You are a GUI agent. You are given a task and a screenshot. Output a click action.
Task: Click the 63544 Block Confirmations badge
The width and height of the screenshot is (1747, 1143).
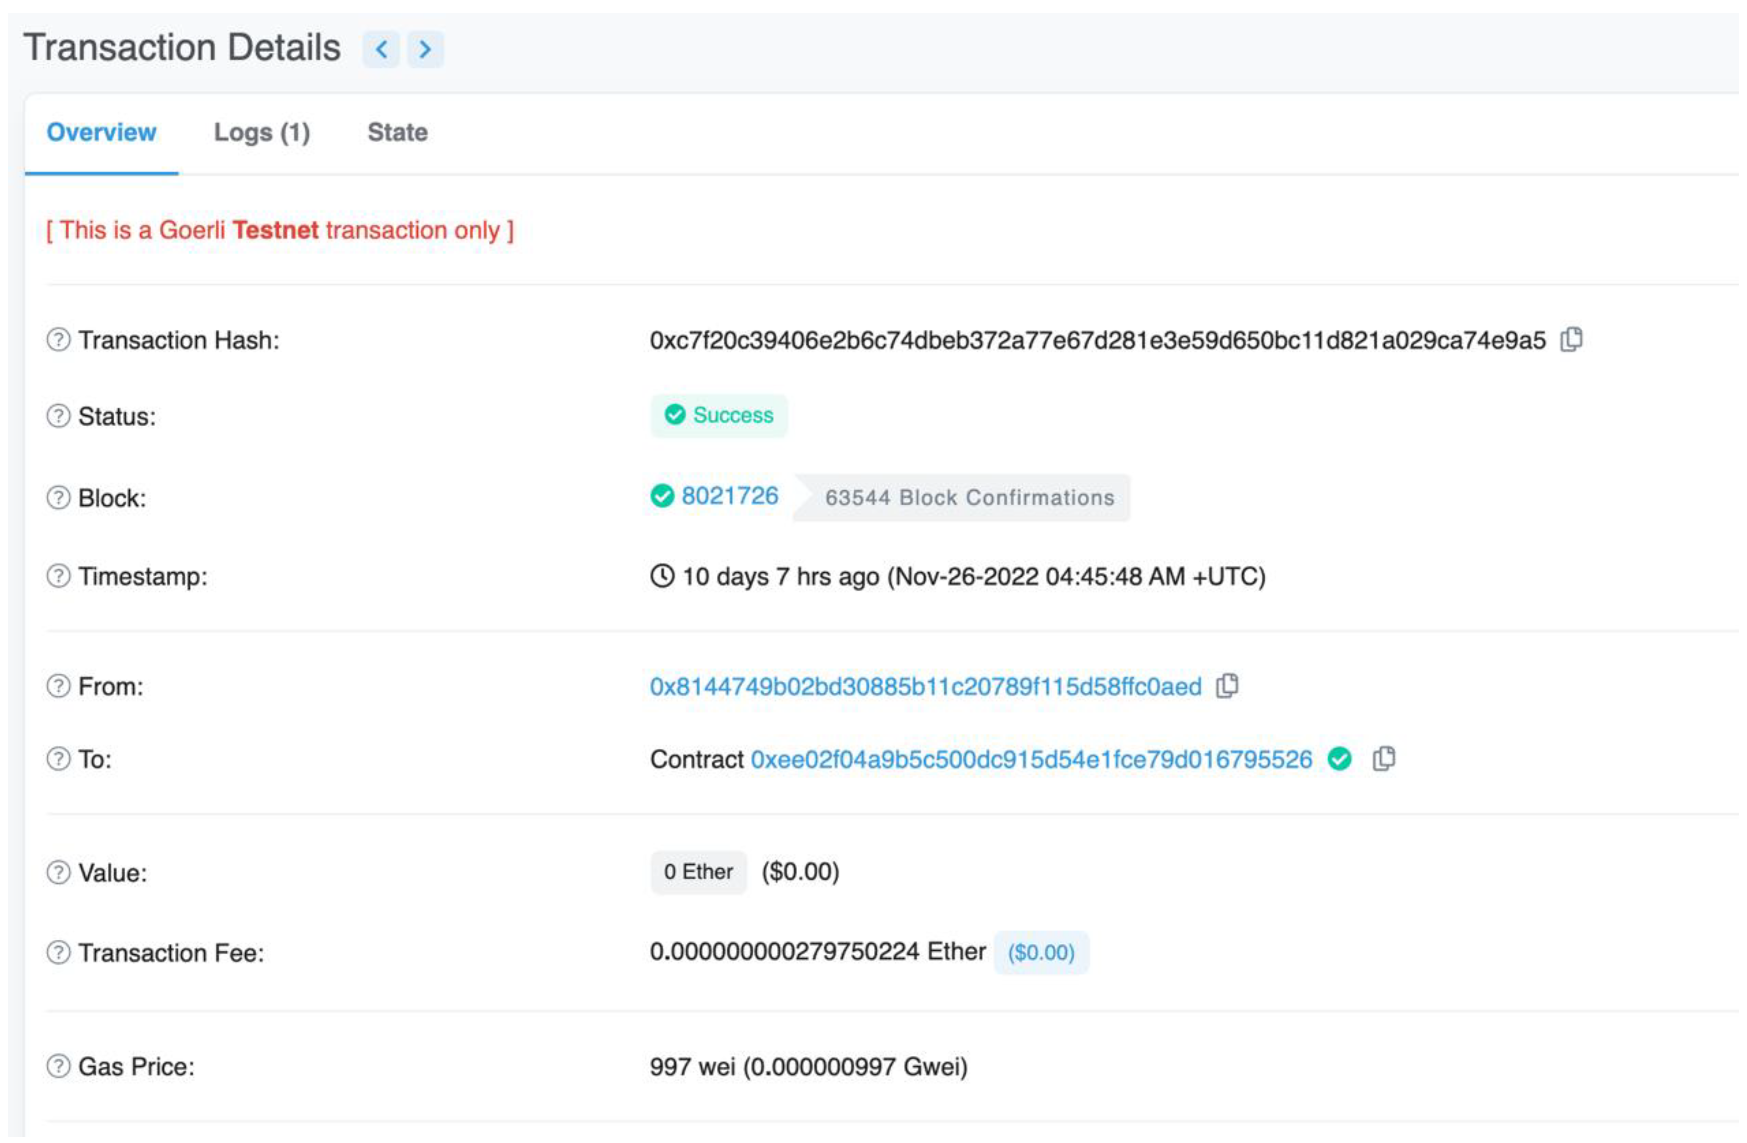(968, 498)
